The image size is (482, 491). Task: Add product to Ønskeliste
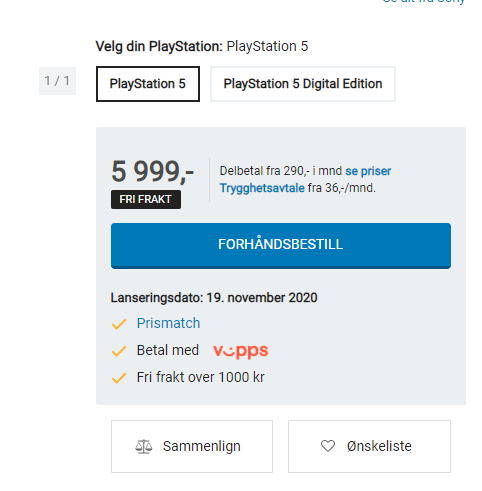(x=369, y=446)
